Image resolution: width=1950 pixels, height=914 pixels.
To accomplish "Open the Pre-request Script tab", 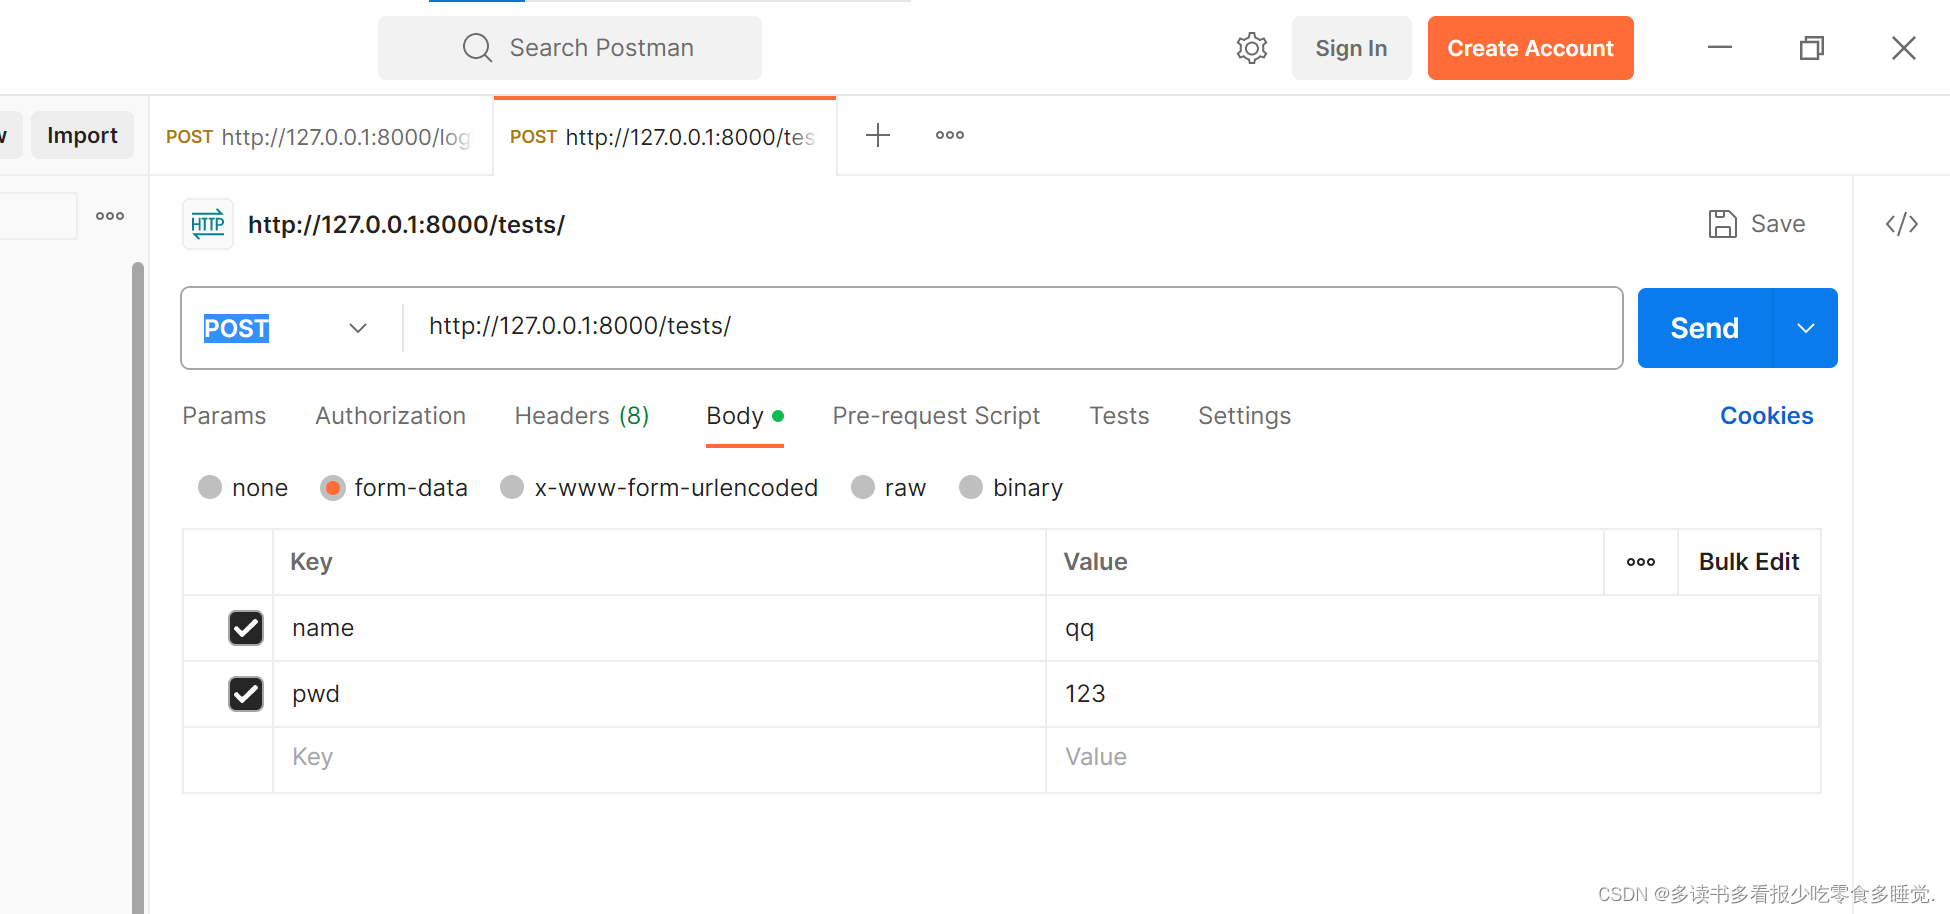I will point(936,416).
